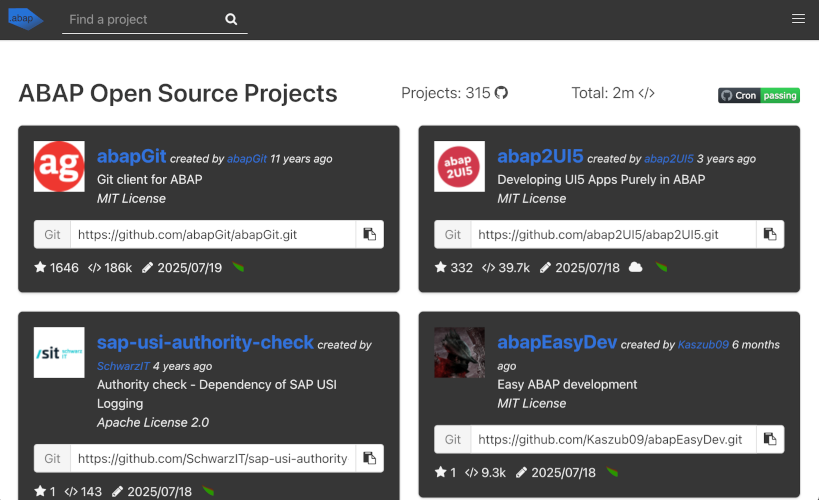Open the abapGit project title link
Viewport: 819px width, 500px height.
132,156
